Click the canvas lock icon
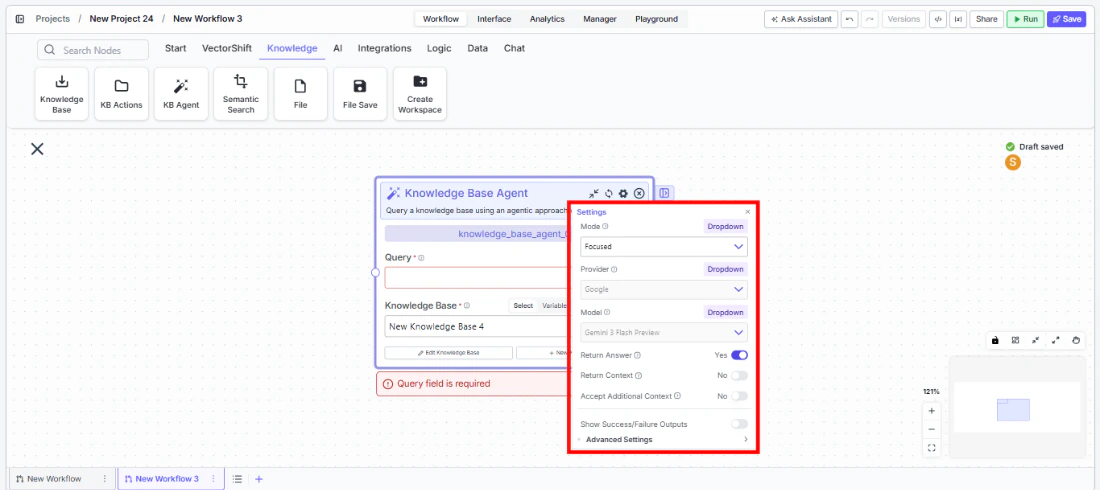Viewport: 1100px width, 490px height. [995, 340]
